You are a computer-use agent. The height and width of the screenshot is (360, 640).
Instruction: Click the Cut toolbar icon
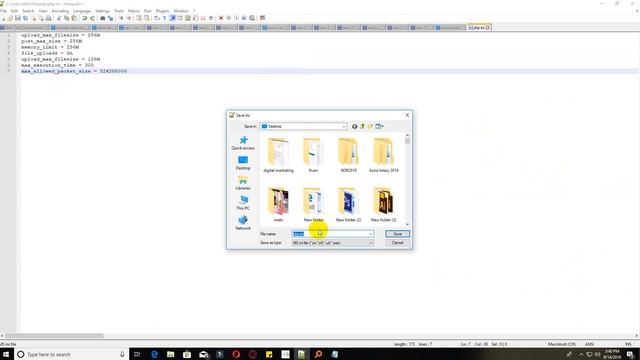click(x=59, y=18)
